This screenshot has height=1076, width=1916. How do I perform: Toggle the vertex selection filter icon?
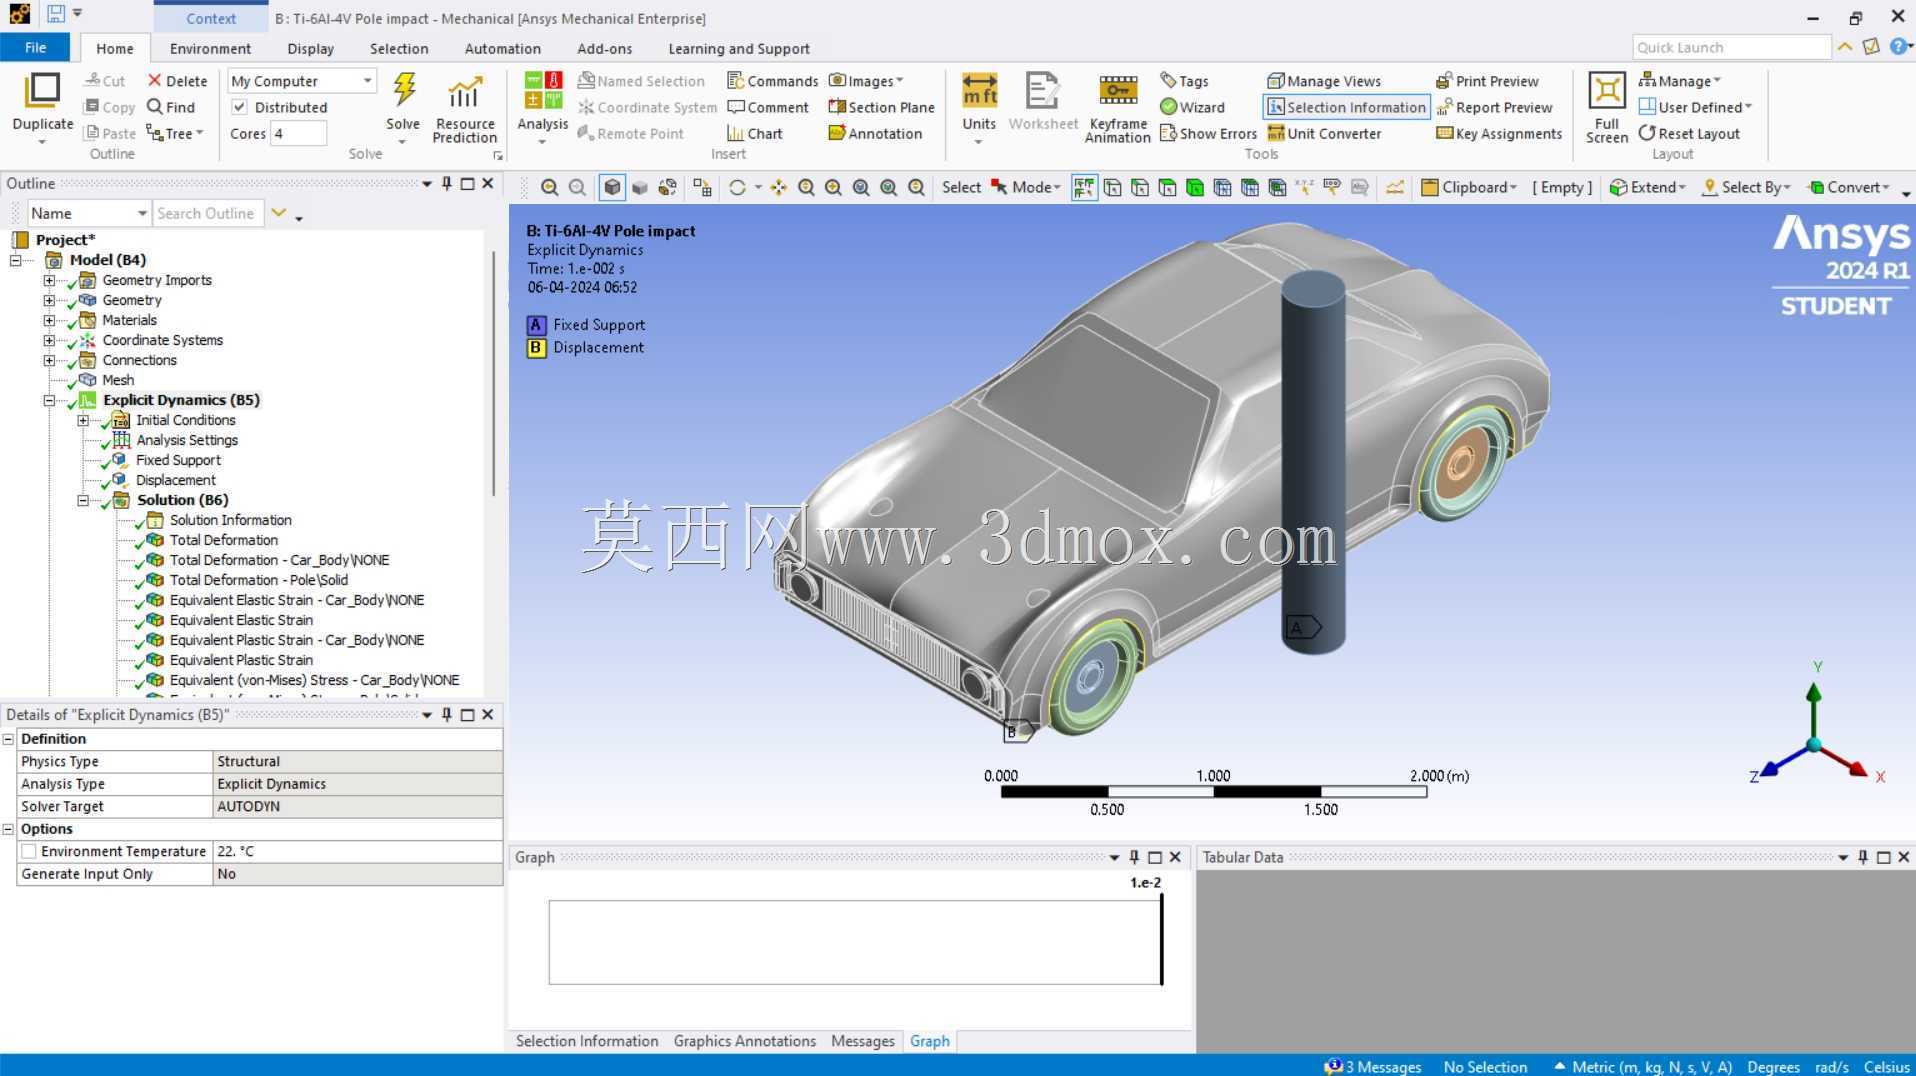[1112, 187]
